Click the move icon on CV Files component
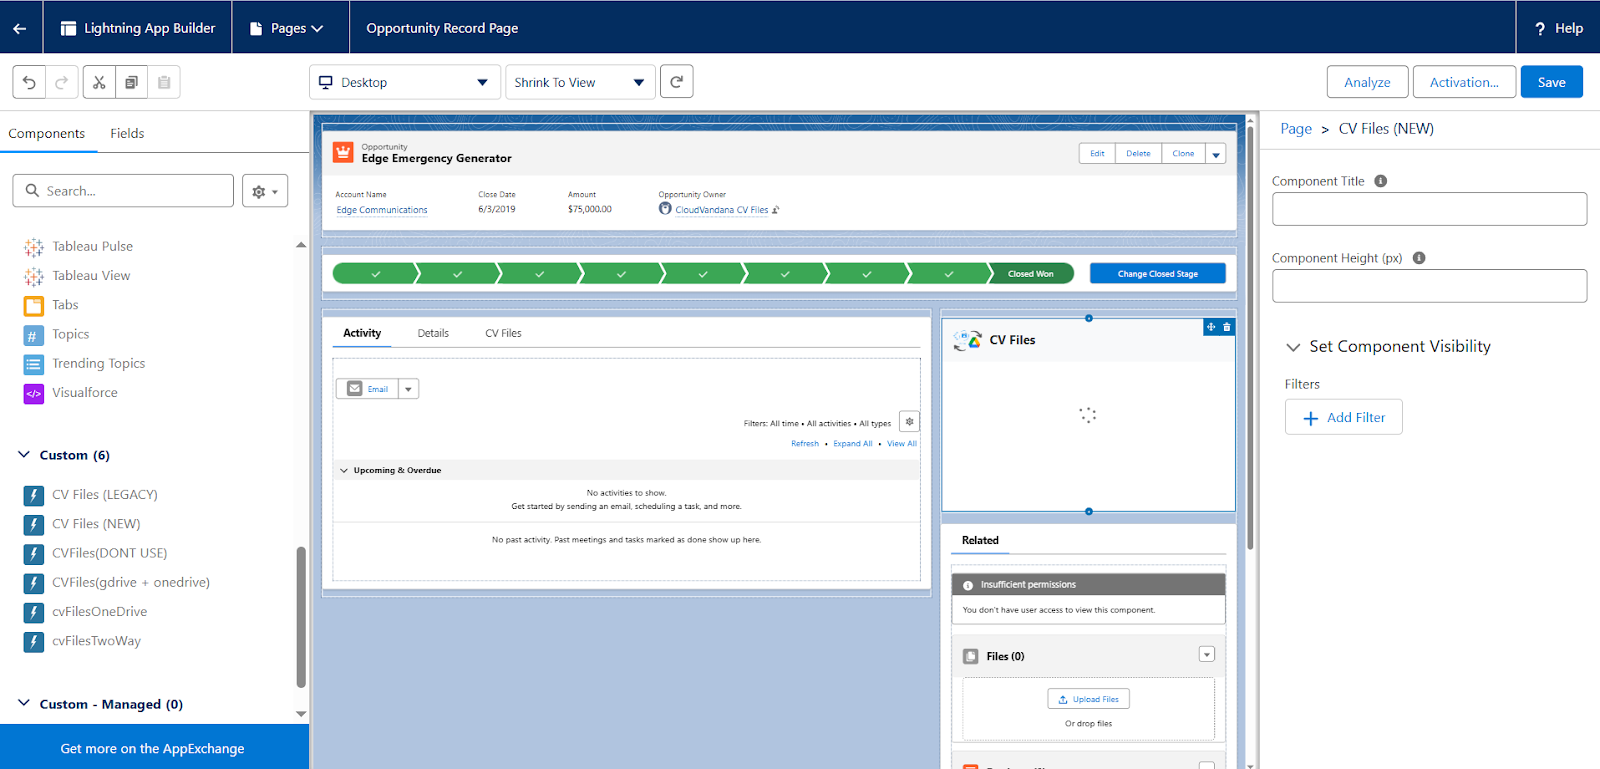Screen dimensions: 1600x769 [x=1211, y=327]
